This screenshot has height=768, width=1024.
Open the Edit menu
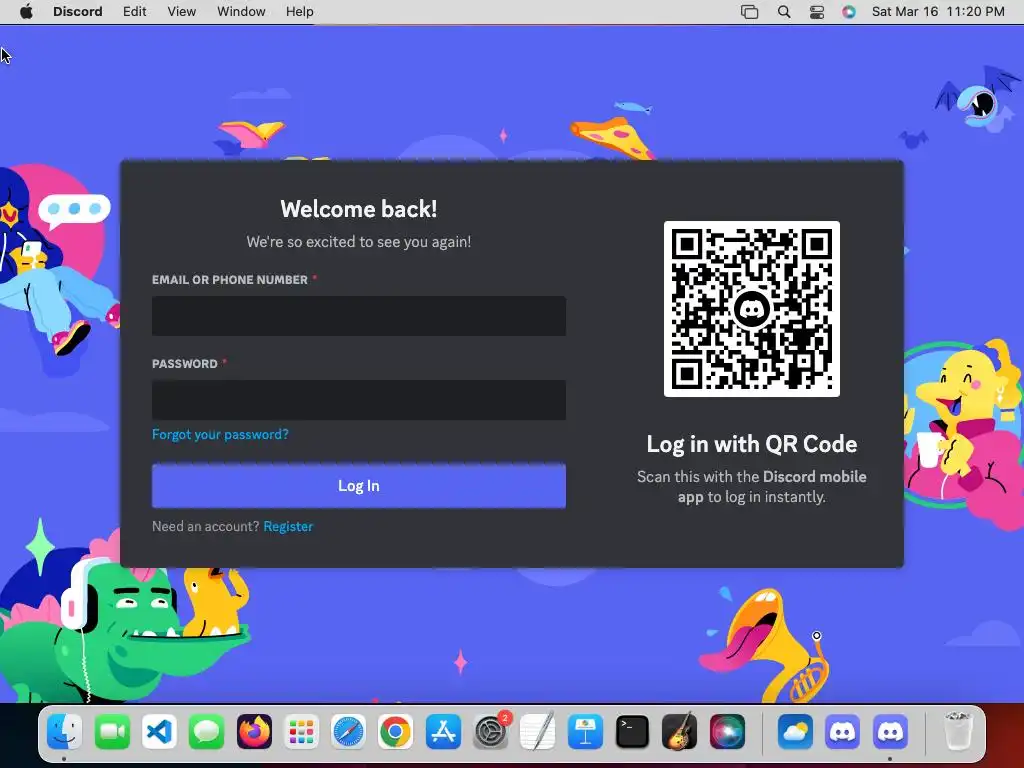pyautogui.click(x=135, y=12)
